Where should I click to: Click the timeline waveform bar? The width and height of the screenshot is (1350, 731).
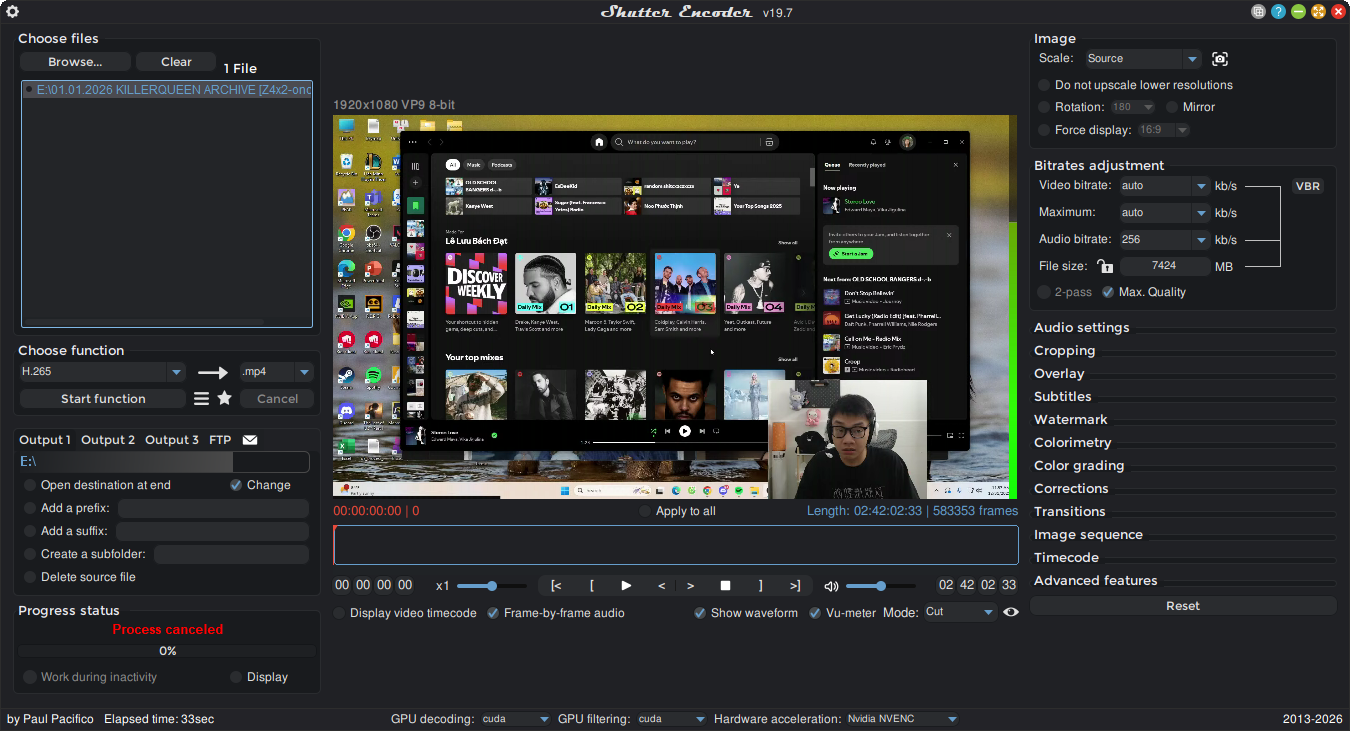click(x=676, y=546)
